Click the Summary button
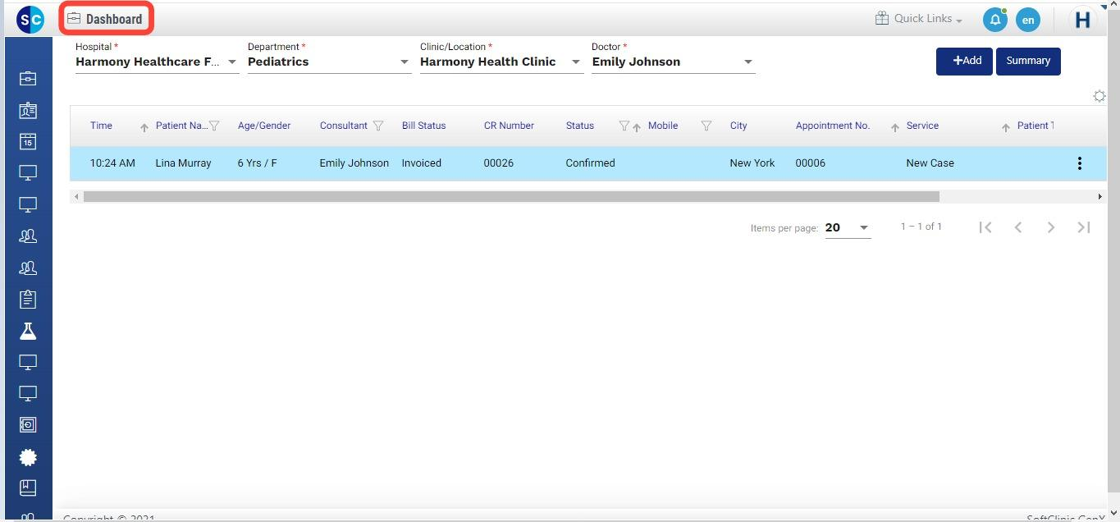The height and width of the screenshot is (522, 1120). pos(1028,61)
